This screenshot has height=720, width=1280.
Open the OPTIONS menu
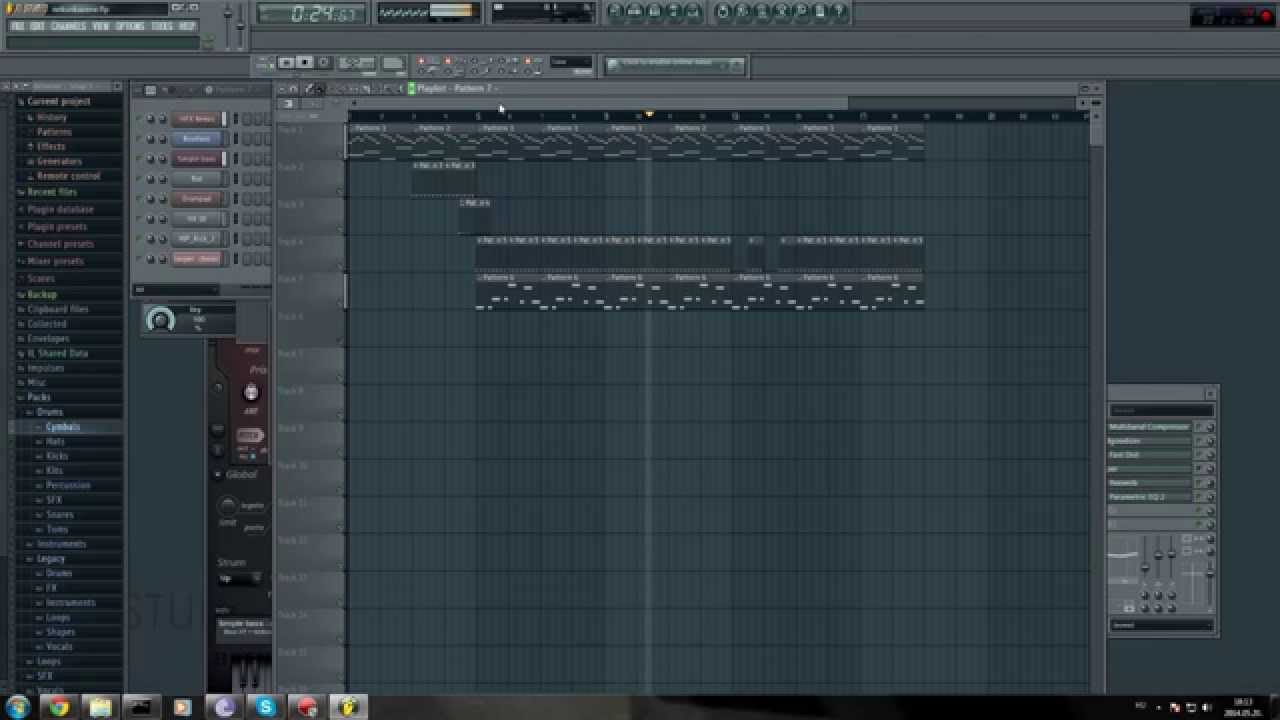130,26
